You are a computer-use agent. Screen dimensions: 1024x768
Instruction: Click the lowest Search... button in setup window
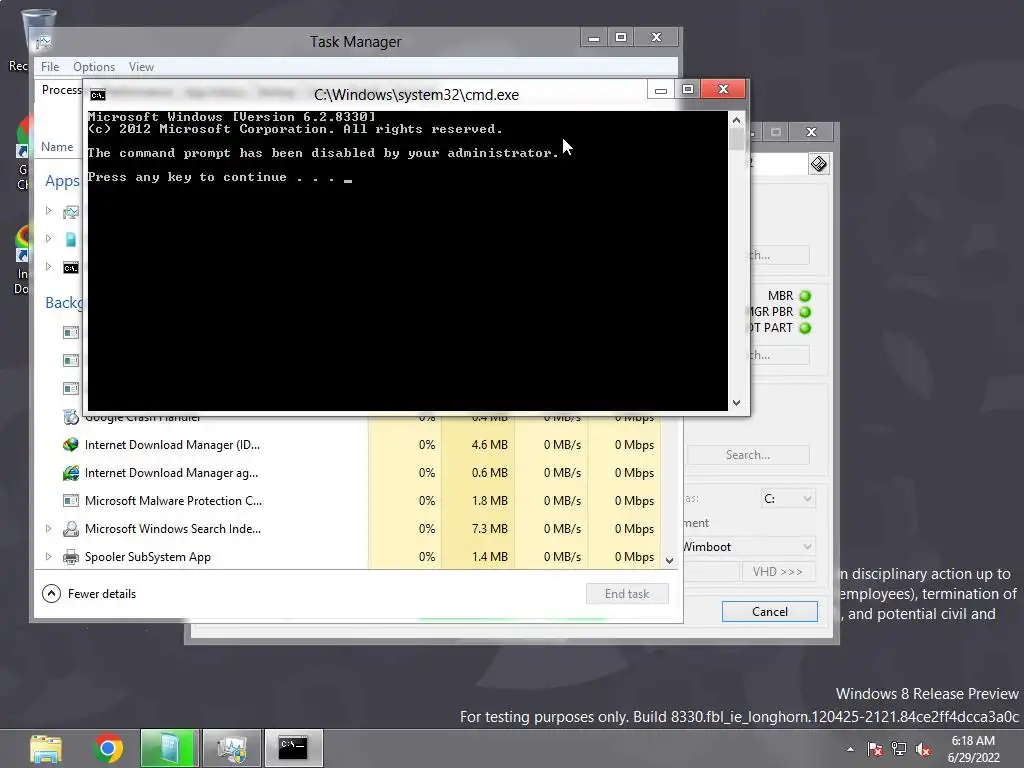click(748, 455)
